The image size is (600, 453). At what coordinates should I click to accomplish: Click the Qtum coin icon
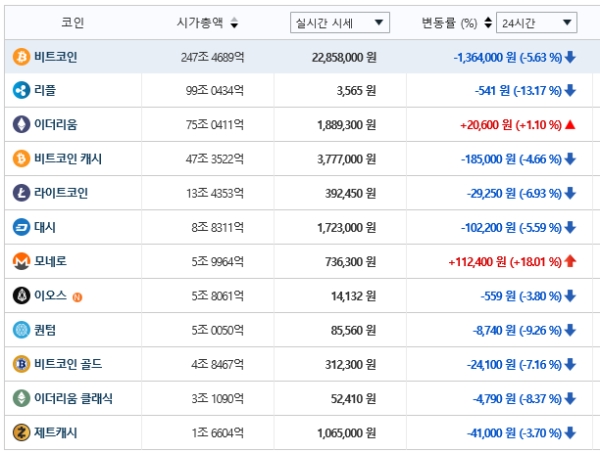tap(21, 329)
